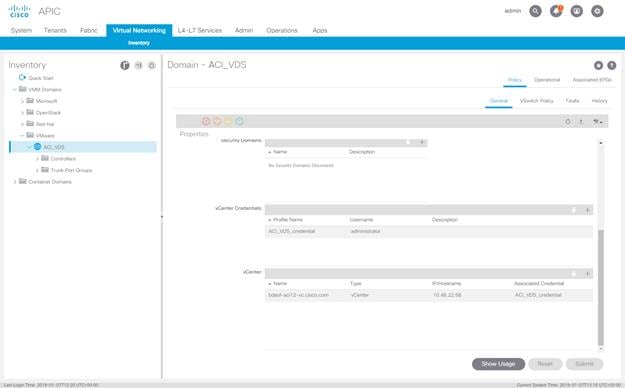
Task: Expand the Controllers tree node
Action: click(x=37, y=159)
